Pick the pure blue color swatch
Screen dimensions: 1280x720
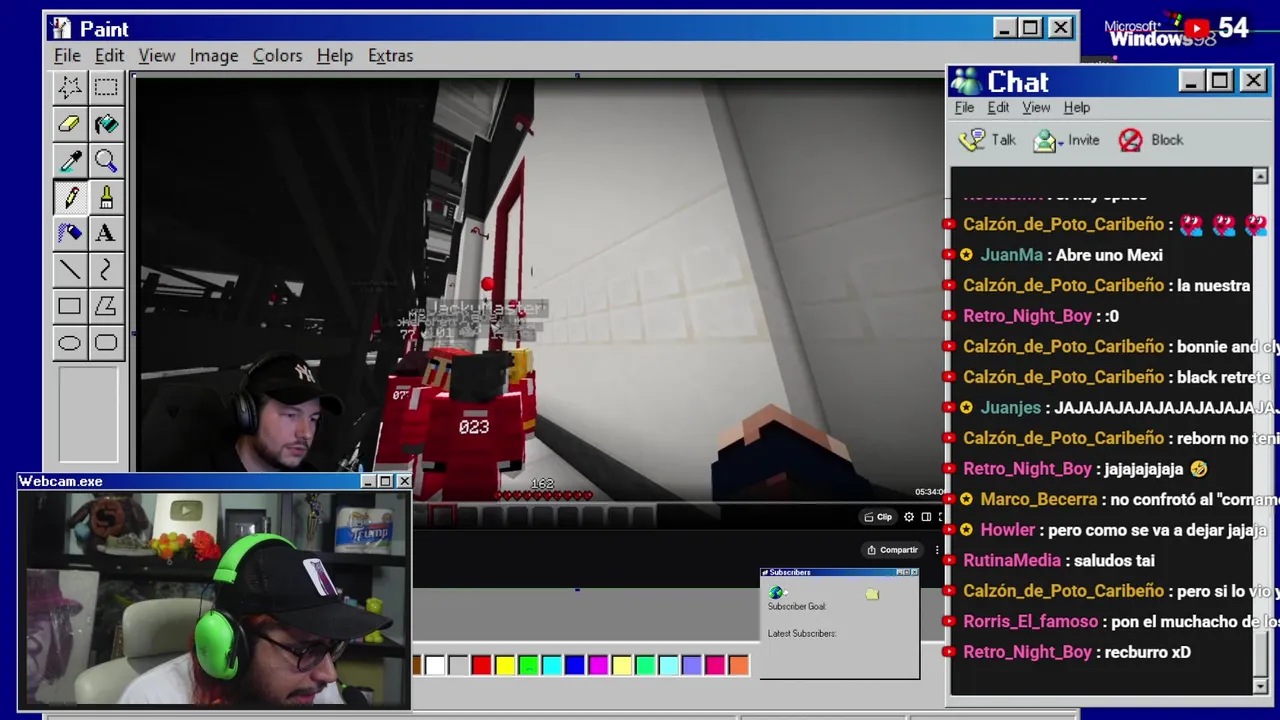tap(575, 665)
